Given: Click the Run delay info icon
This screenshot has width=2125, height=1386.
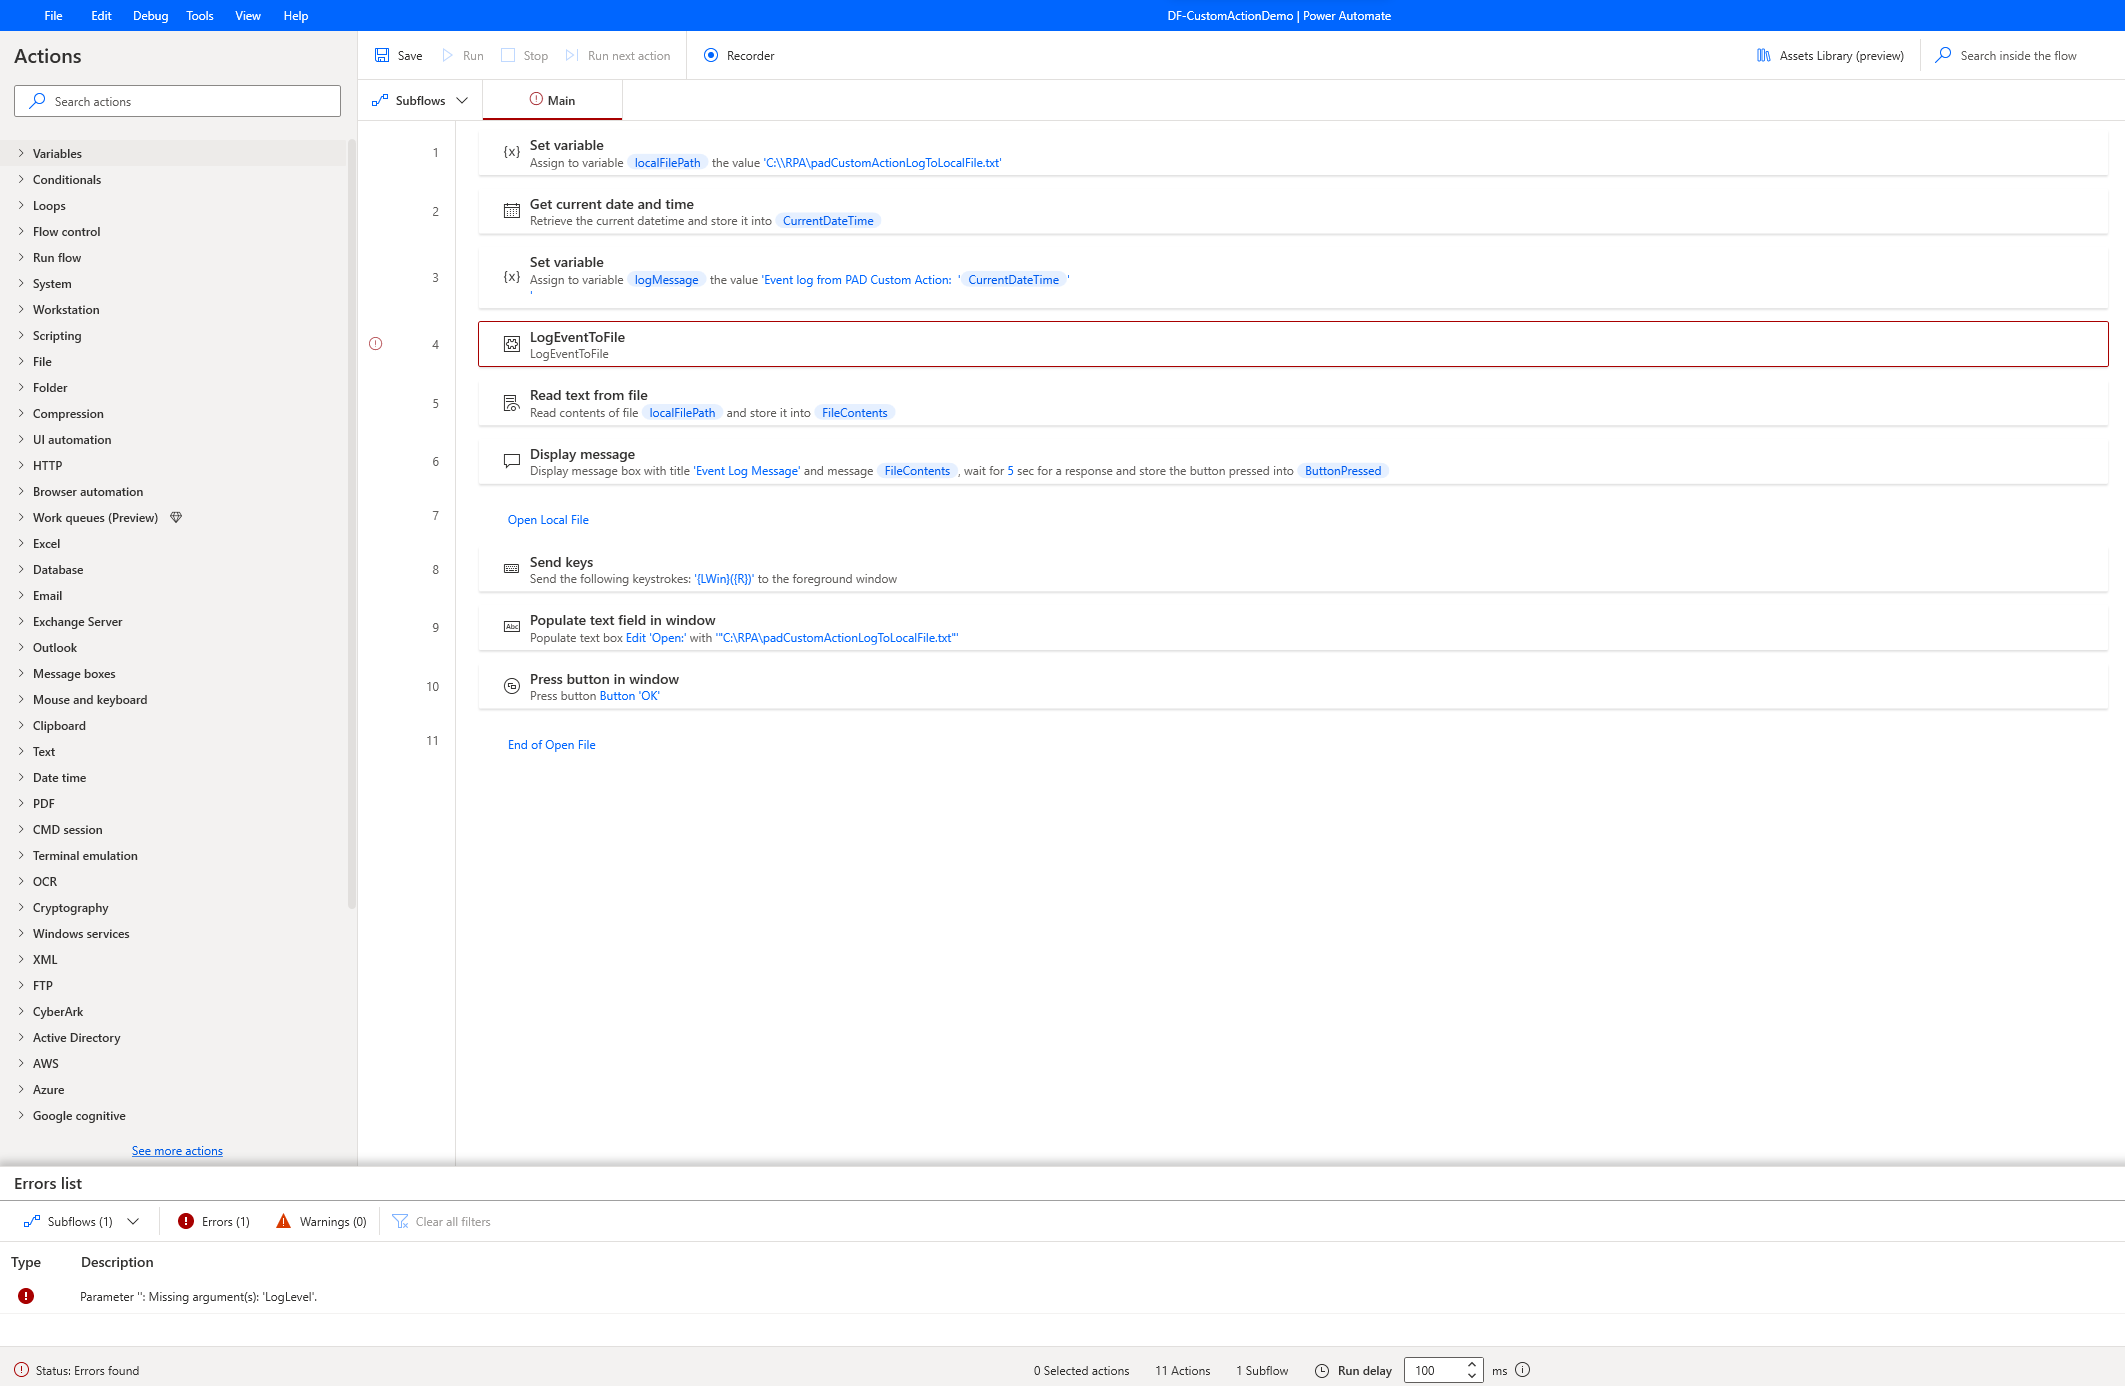Looking at the screenshot, I should click(x=1523, y=1370).
